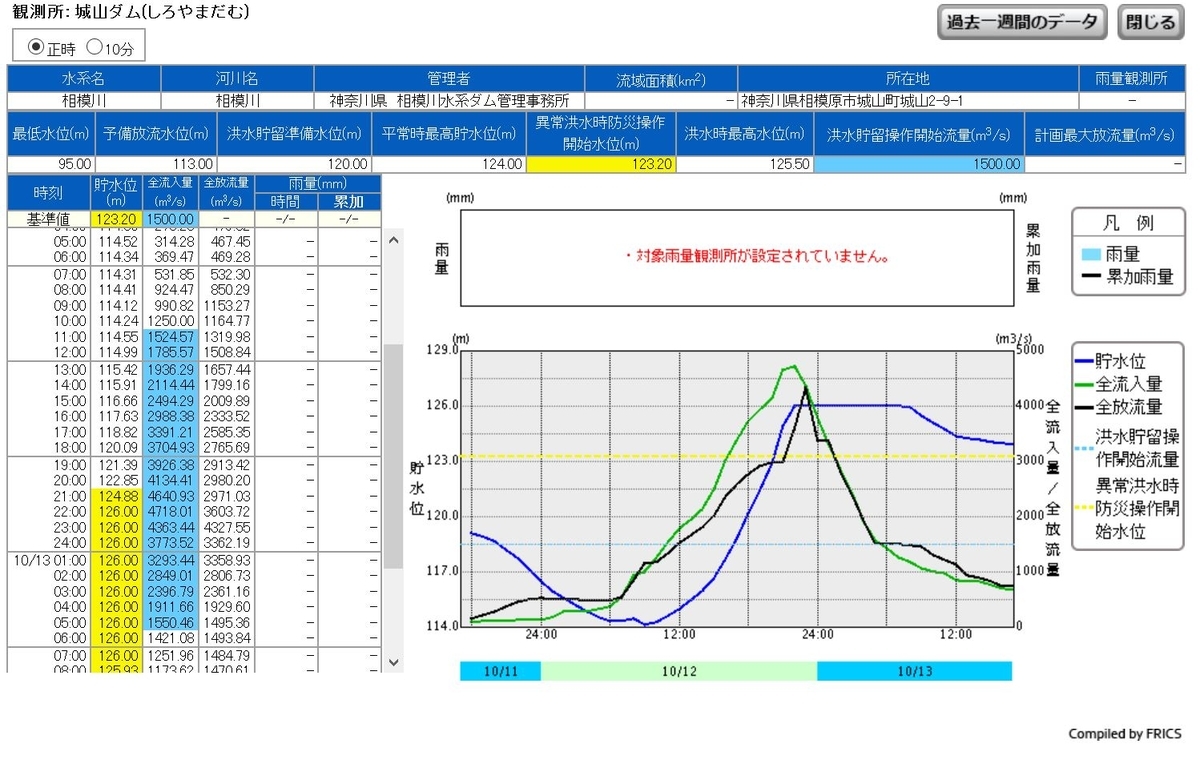Click the 平常時最高貯水位(m) header

click(x=448, y=134)
